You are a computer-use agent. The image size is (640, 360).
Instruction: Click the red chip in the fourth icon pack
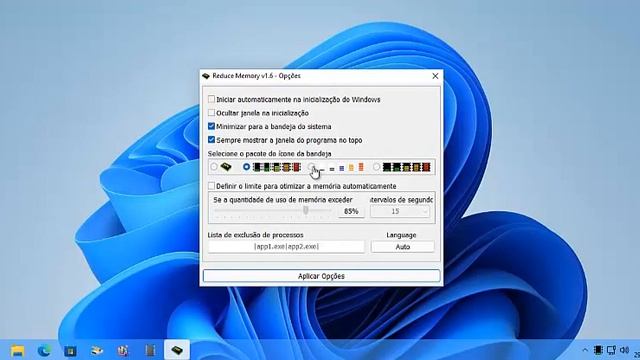click(426, 167)
